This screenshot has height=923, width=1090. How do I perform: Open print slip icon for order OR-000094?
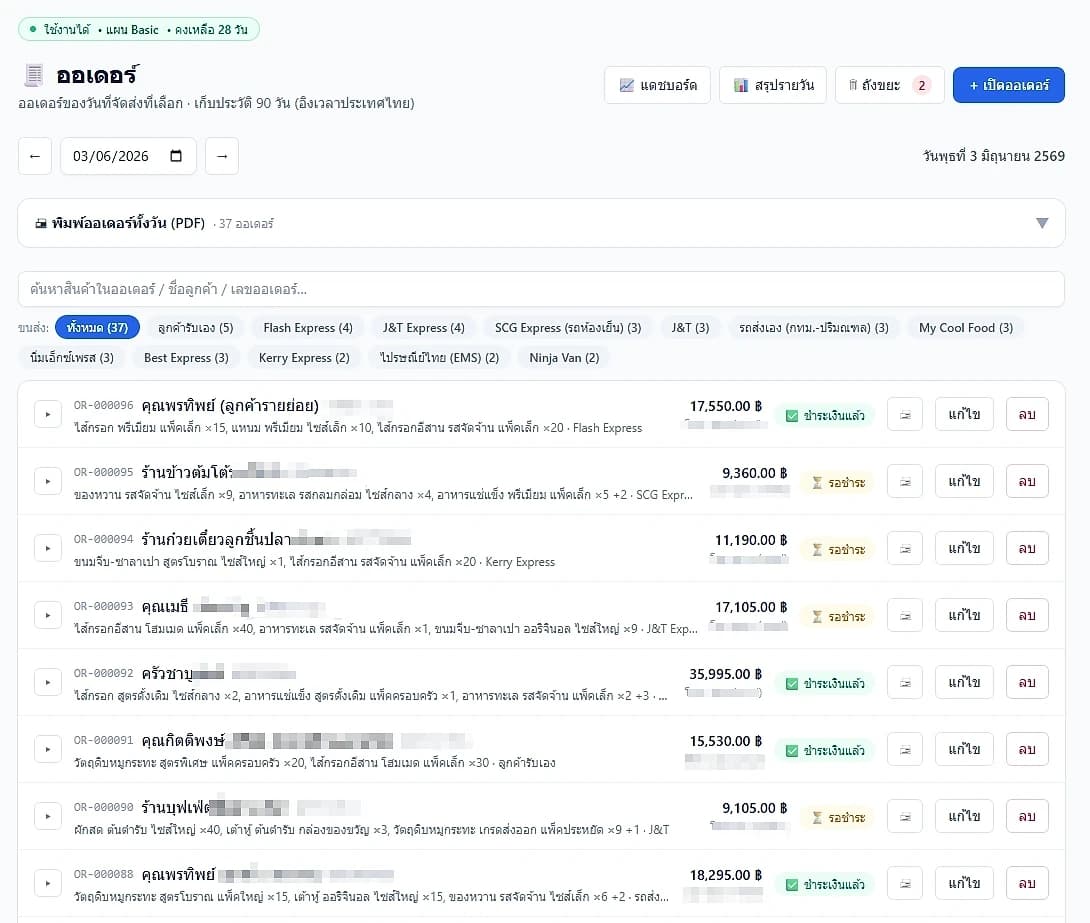pyautogui.click(x=904, y=548)
